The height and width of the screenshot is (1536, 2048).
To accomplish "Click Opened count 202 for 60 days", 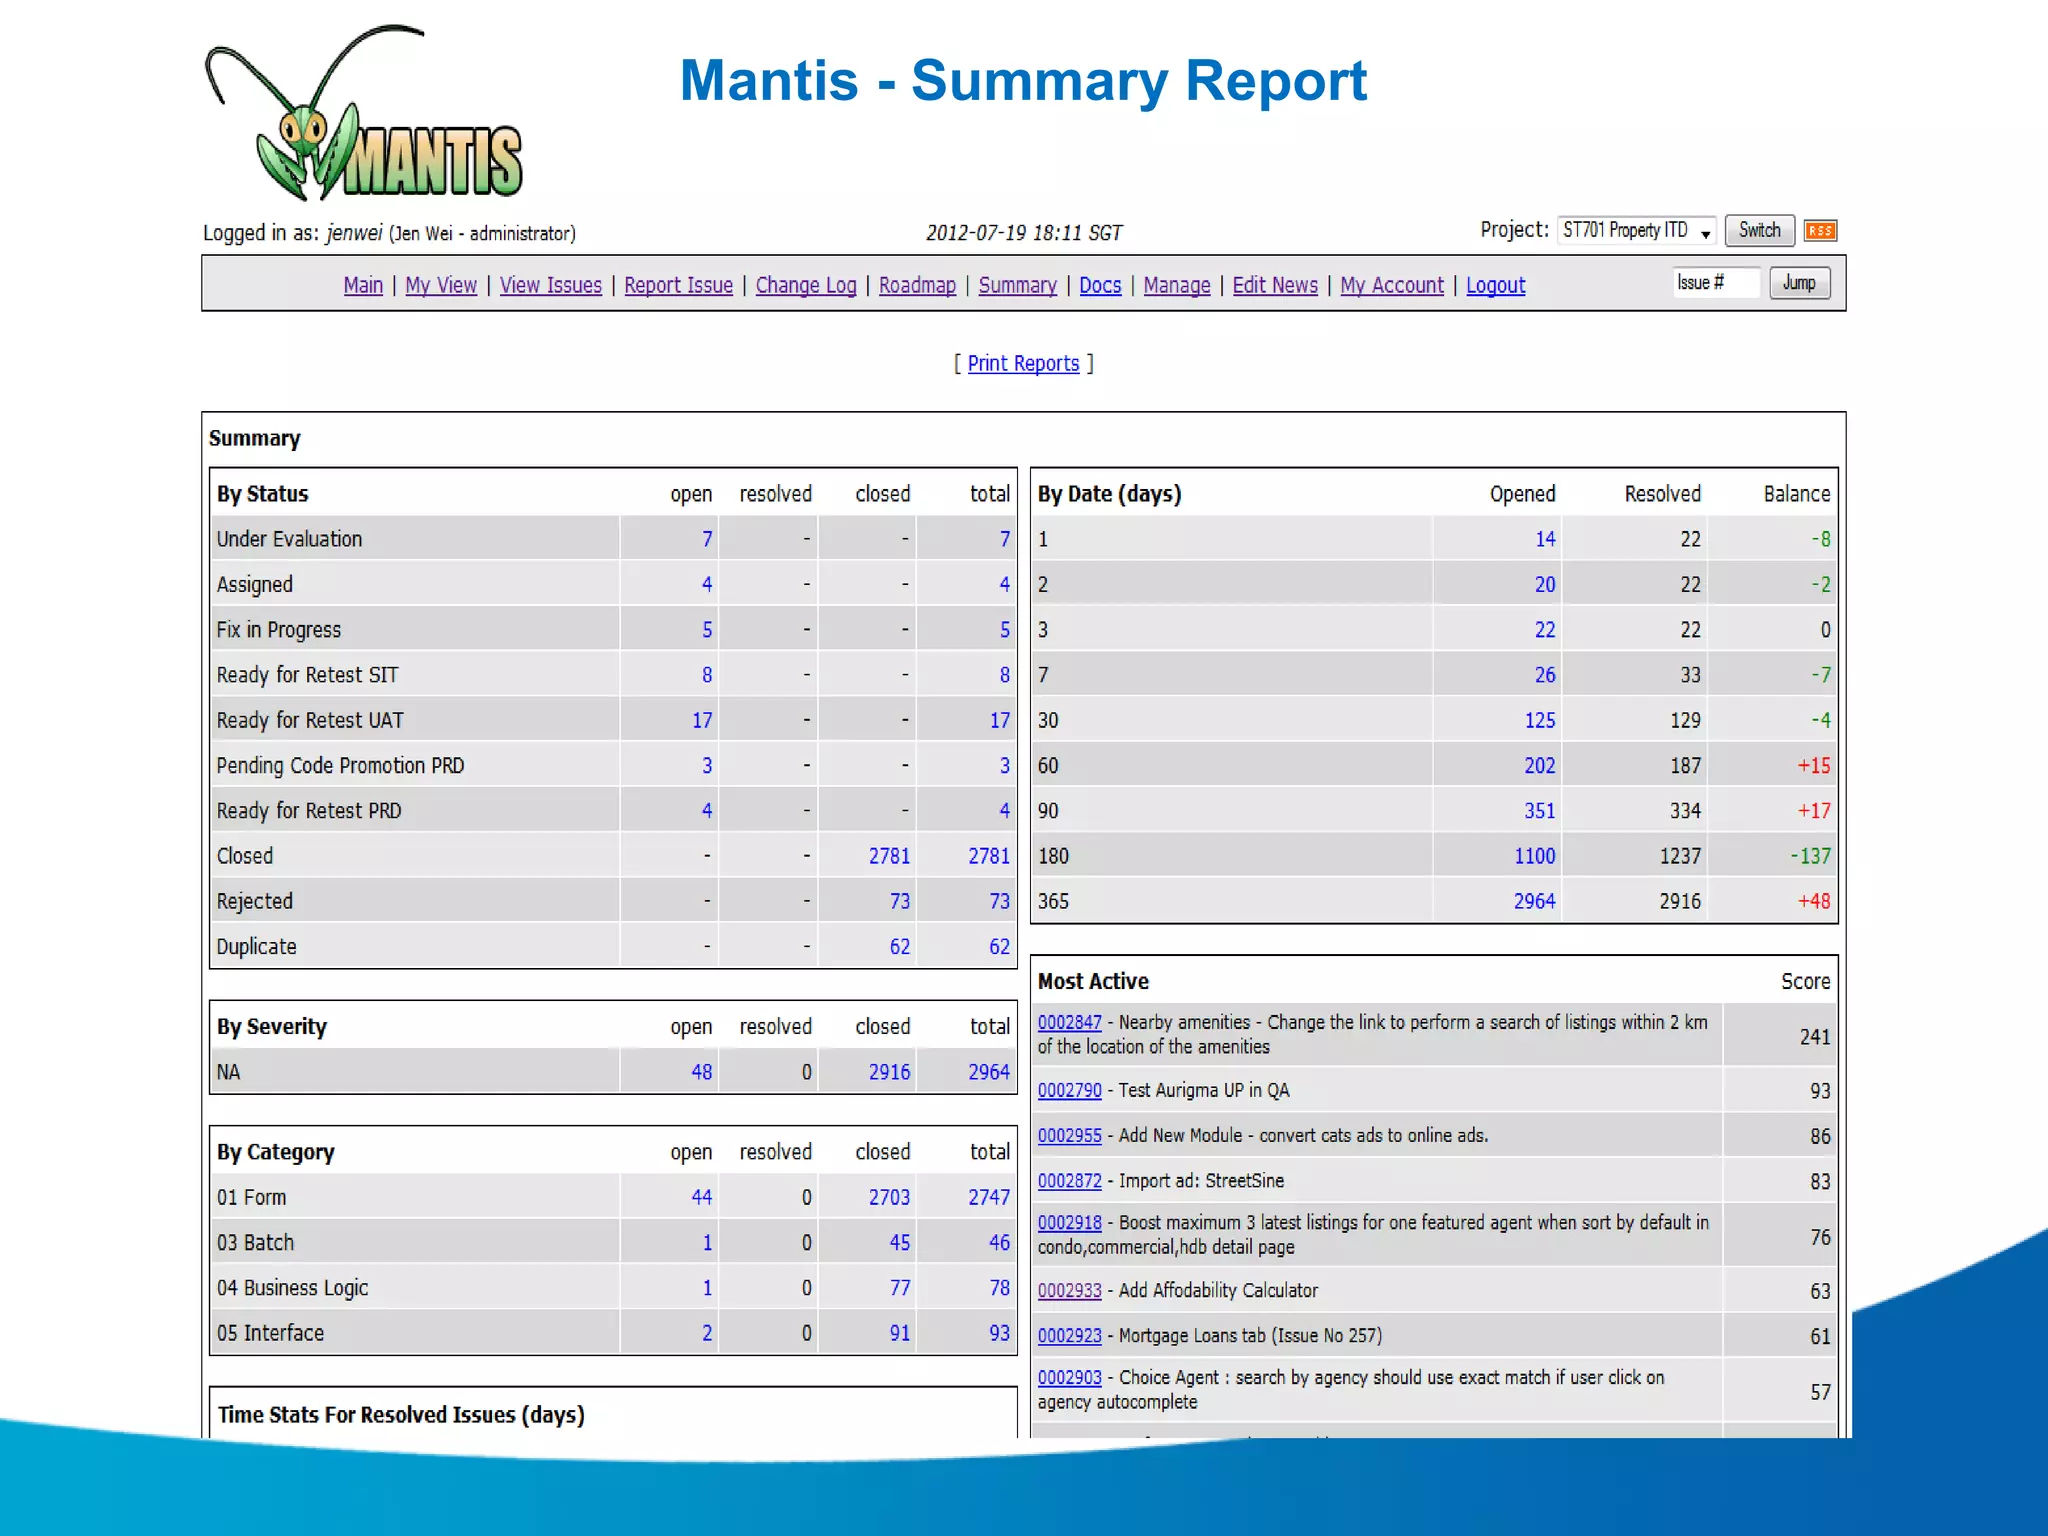I will [x=1540, y=765].
